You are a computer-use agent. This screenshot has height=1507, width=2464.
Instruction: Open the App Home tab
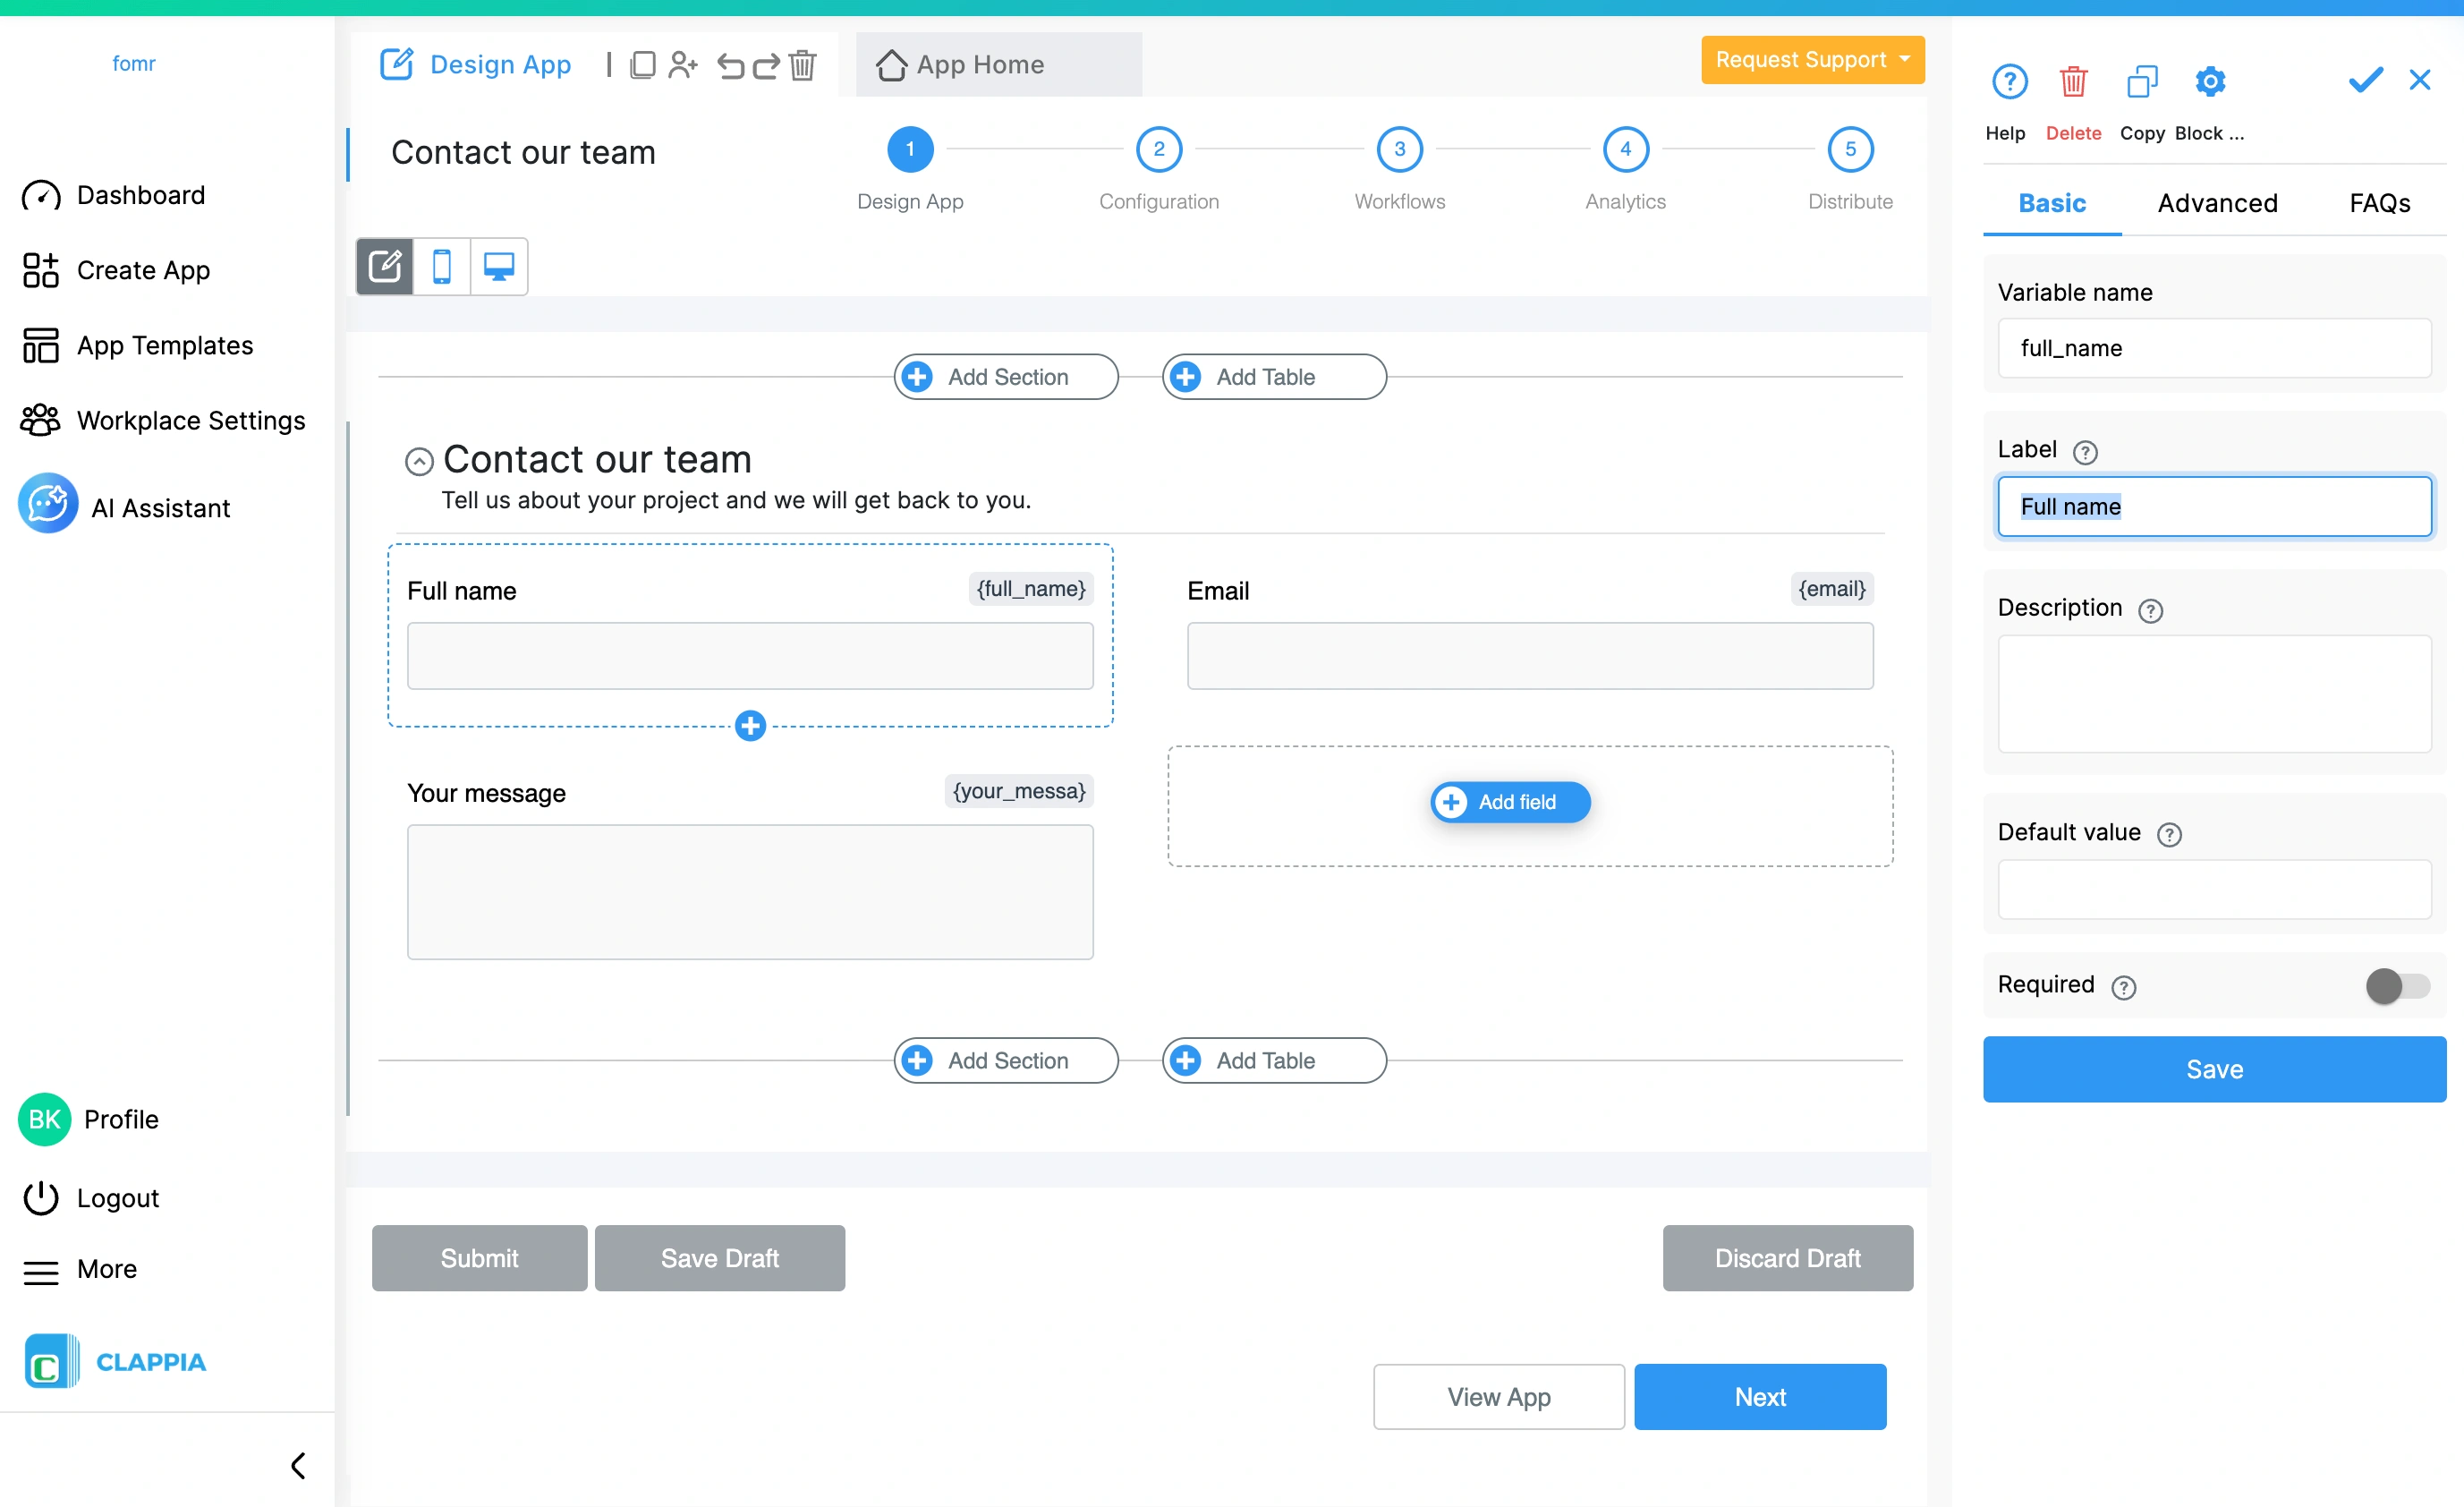(x=998, y=65)
